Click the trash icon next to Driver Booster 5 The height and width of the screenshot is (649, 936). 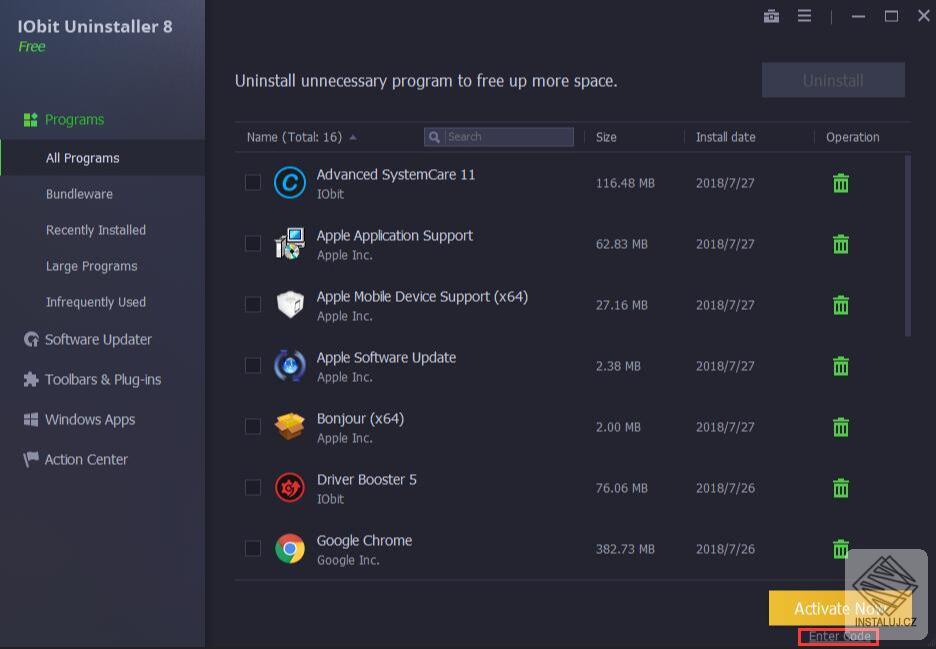(x=840, y=487)
